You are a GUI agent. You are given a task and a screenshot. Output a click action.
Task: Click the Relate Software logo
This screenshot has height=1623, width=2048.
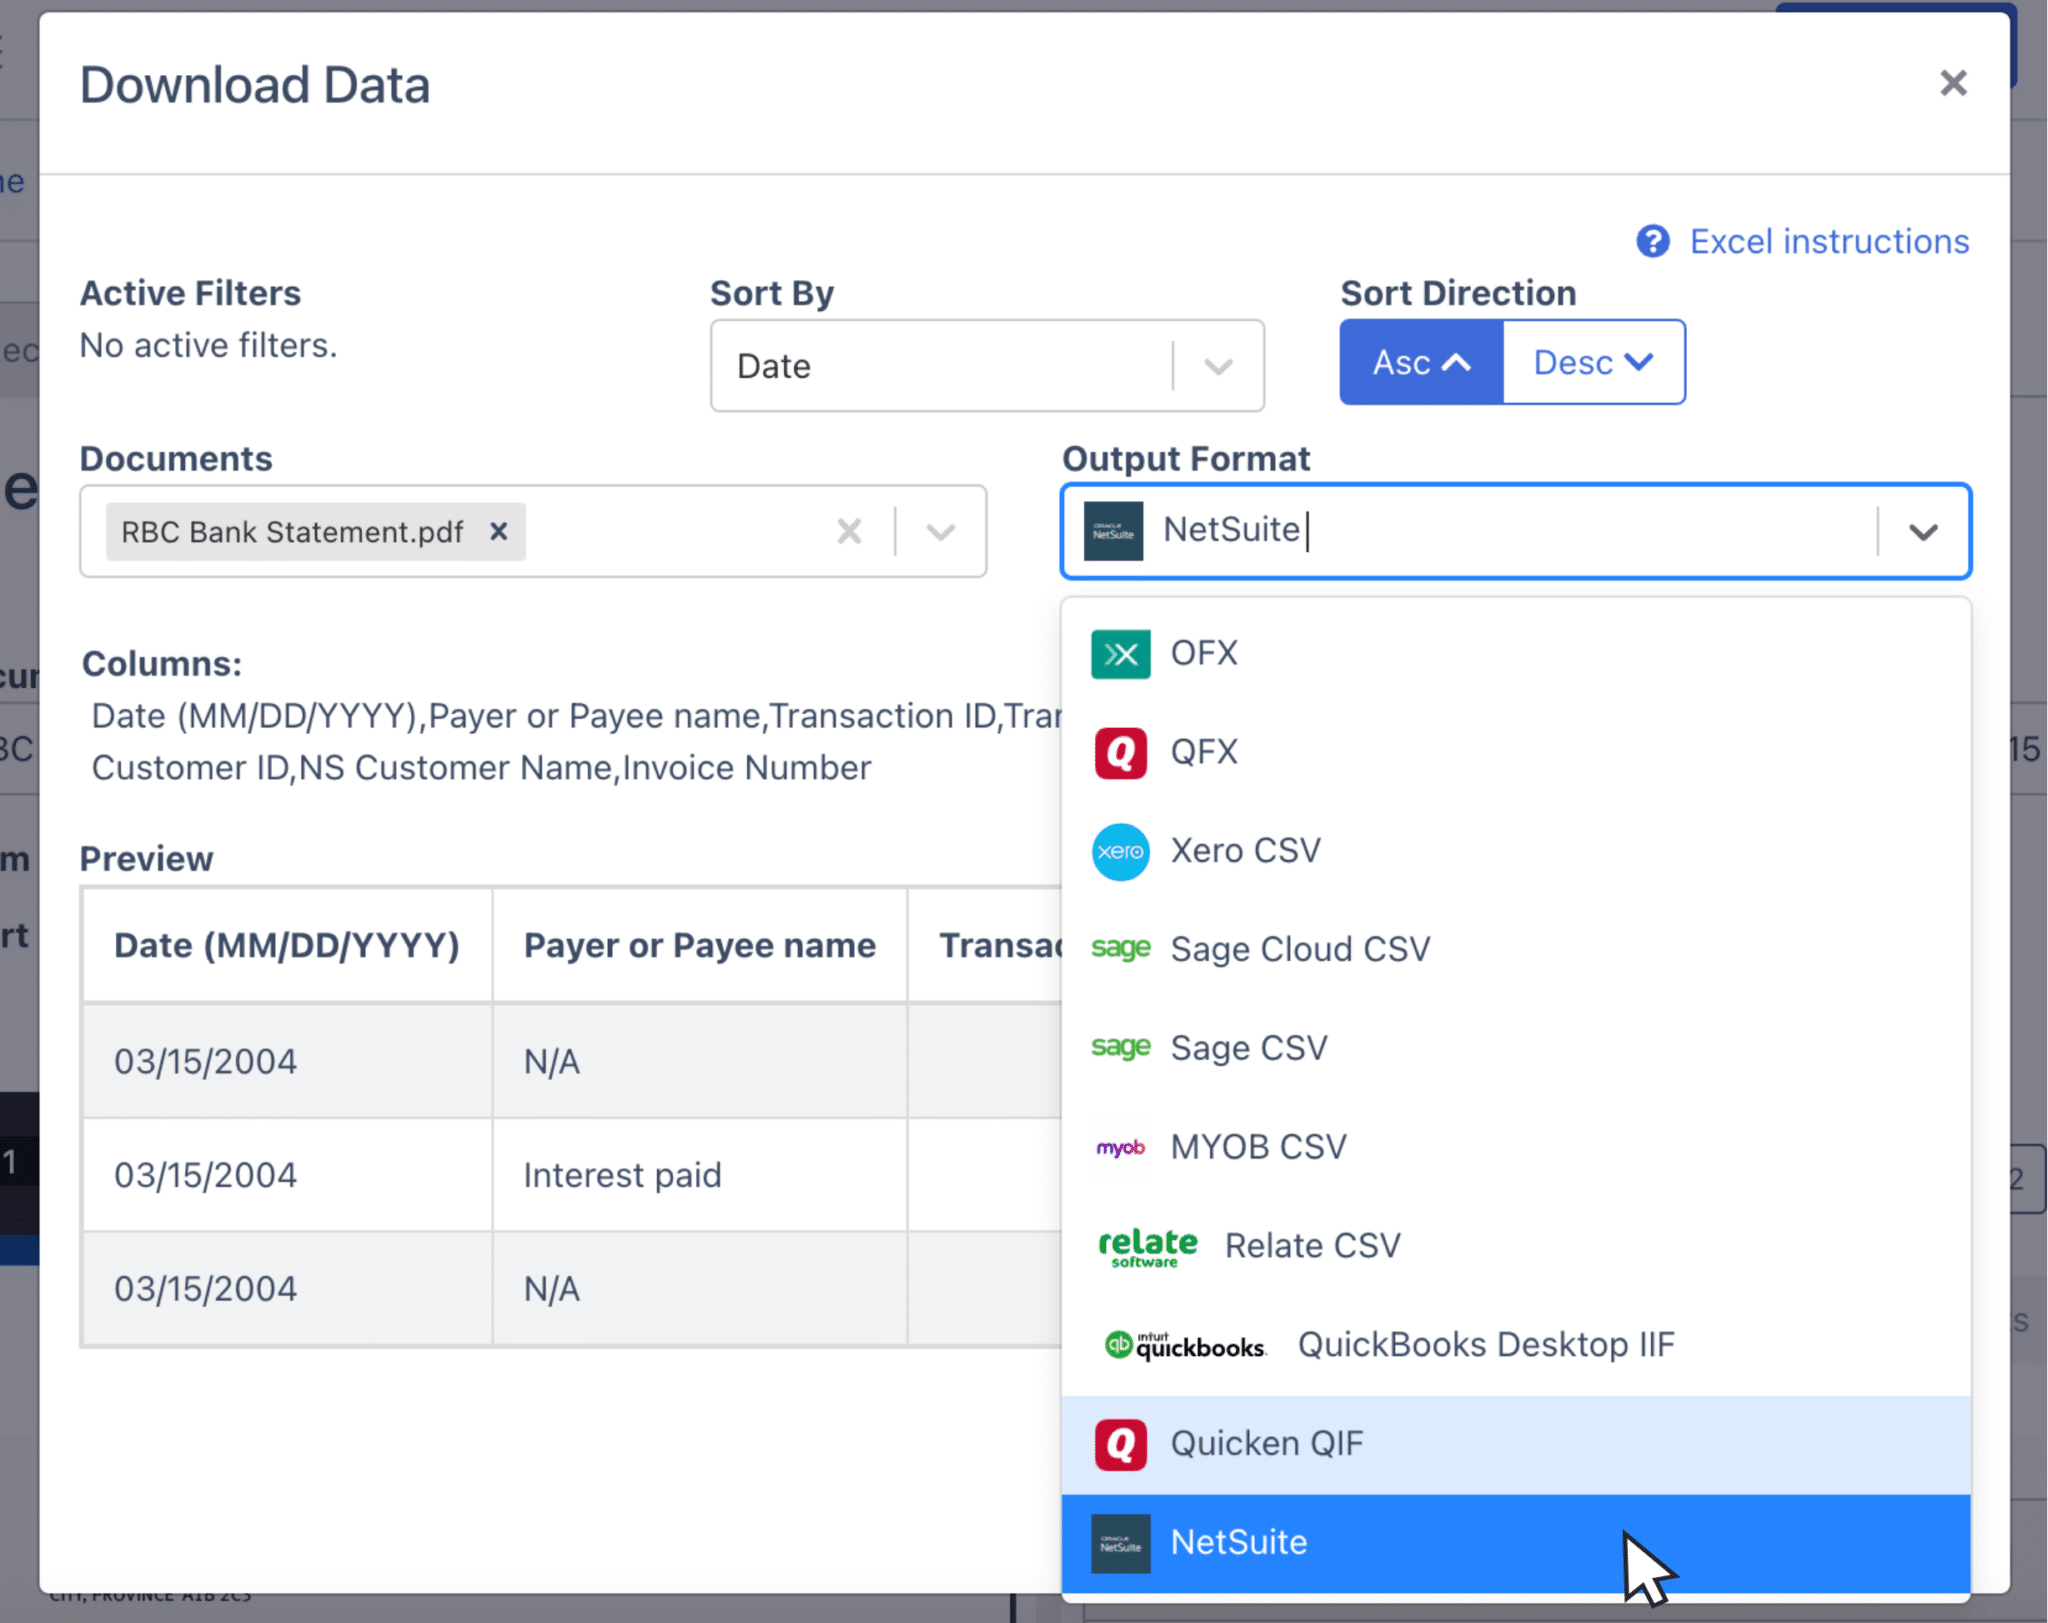[1146, 1245]
